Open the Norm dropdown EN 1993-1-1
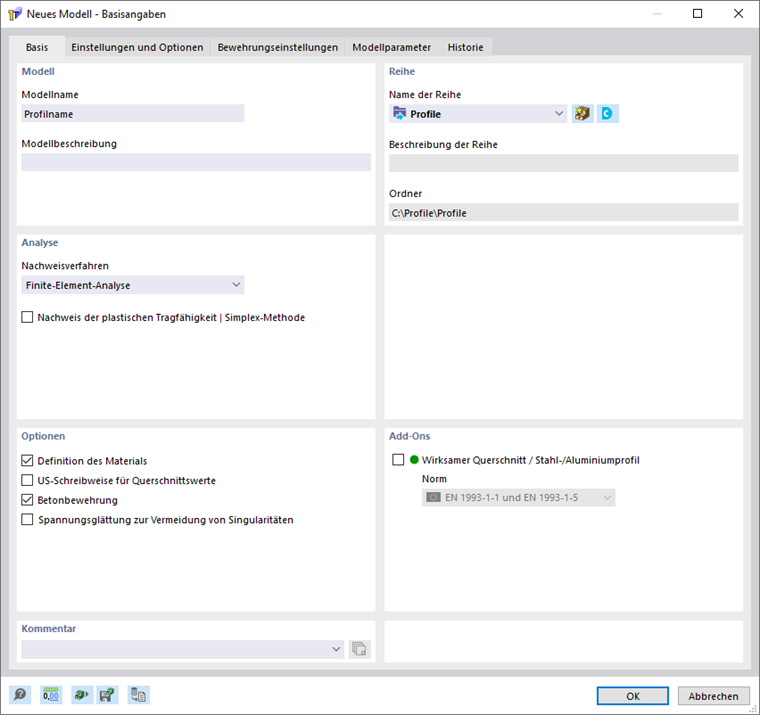Viewport: 760px width, 715px height. (519, 498)
